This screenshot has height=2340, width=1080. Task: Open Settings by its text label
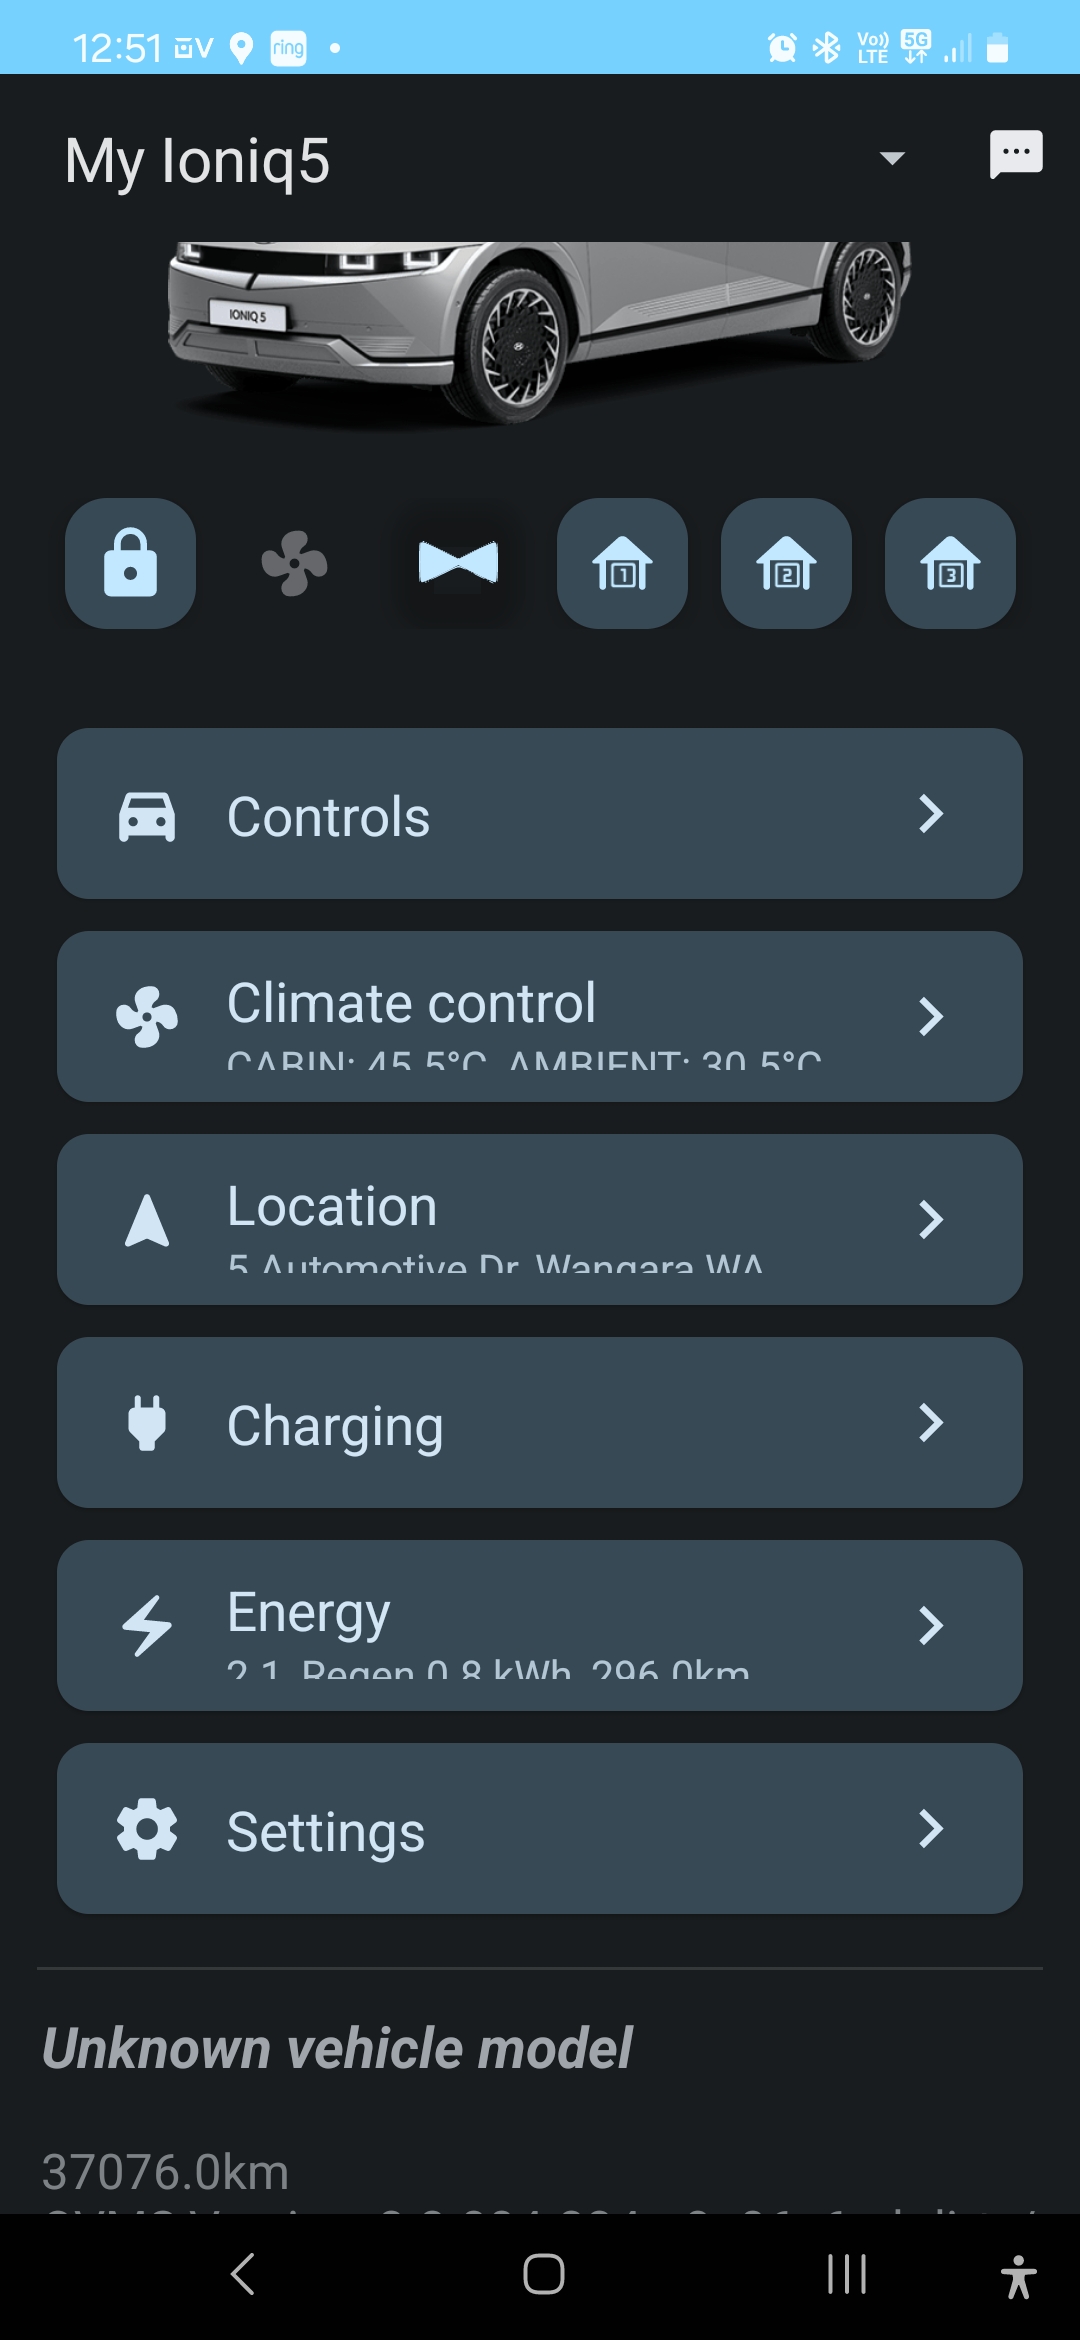click(326, 1832)
